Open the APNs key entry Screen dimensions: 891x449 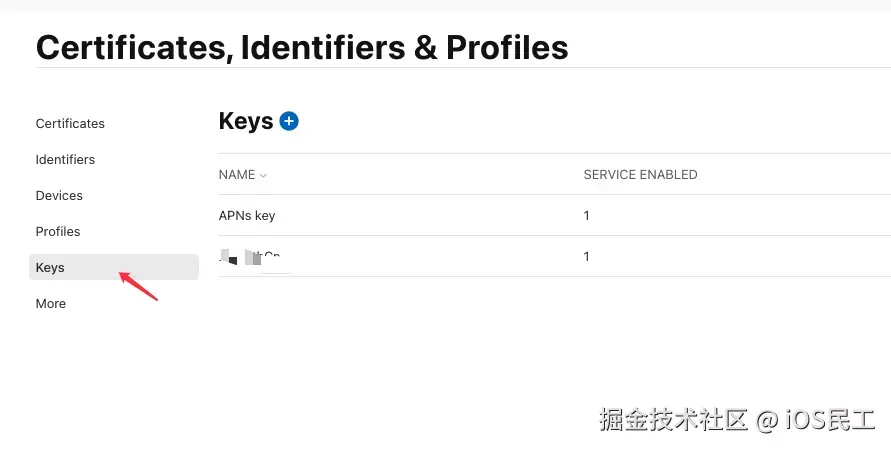click(x=247, y=215)
